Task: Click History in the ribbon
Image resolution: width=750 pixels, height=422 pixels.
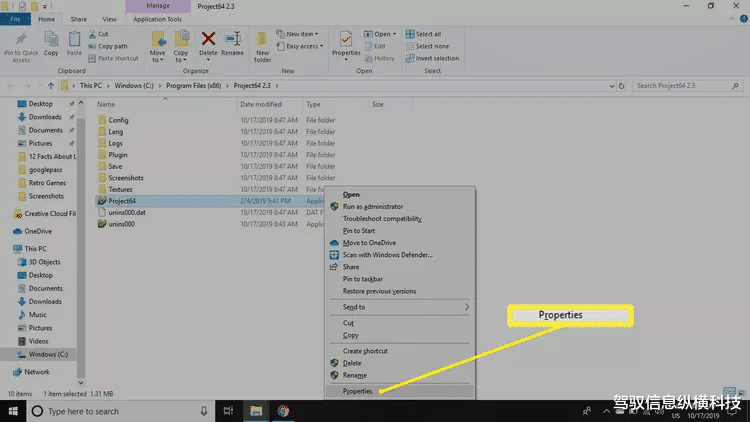Action: 379,58
